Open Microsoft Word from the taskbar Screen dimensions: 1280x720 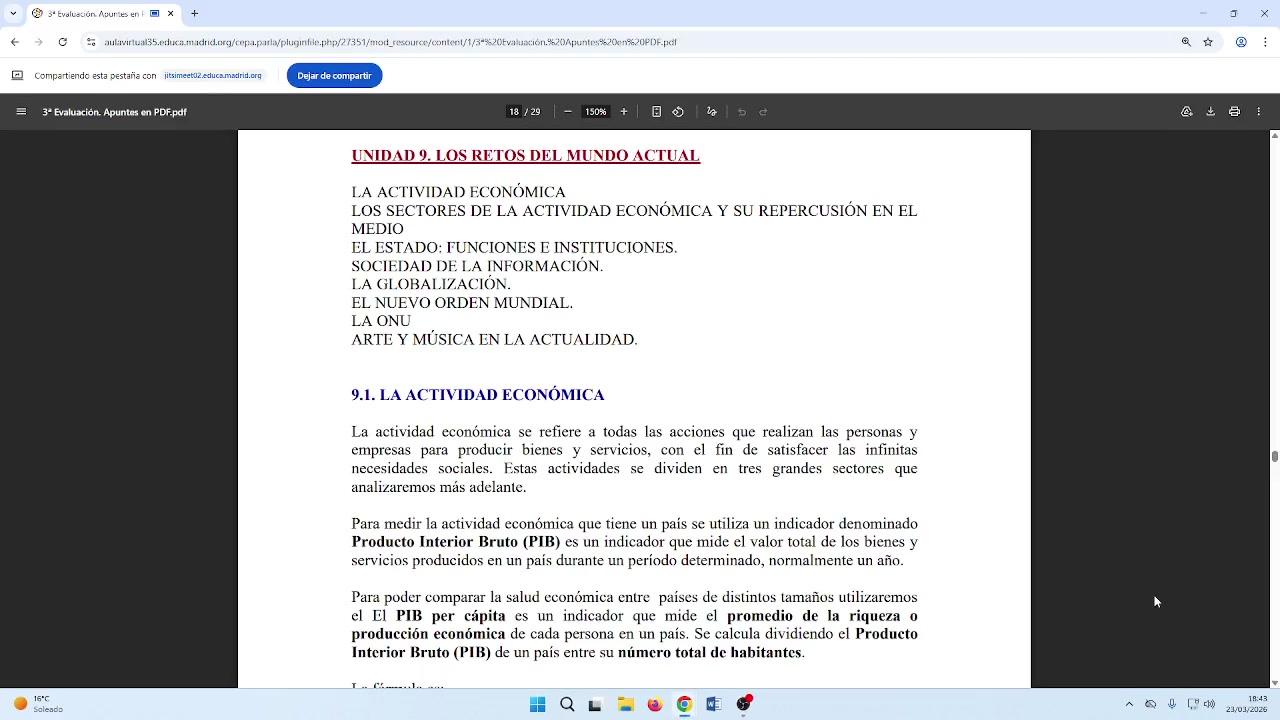coord(713,704)
